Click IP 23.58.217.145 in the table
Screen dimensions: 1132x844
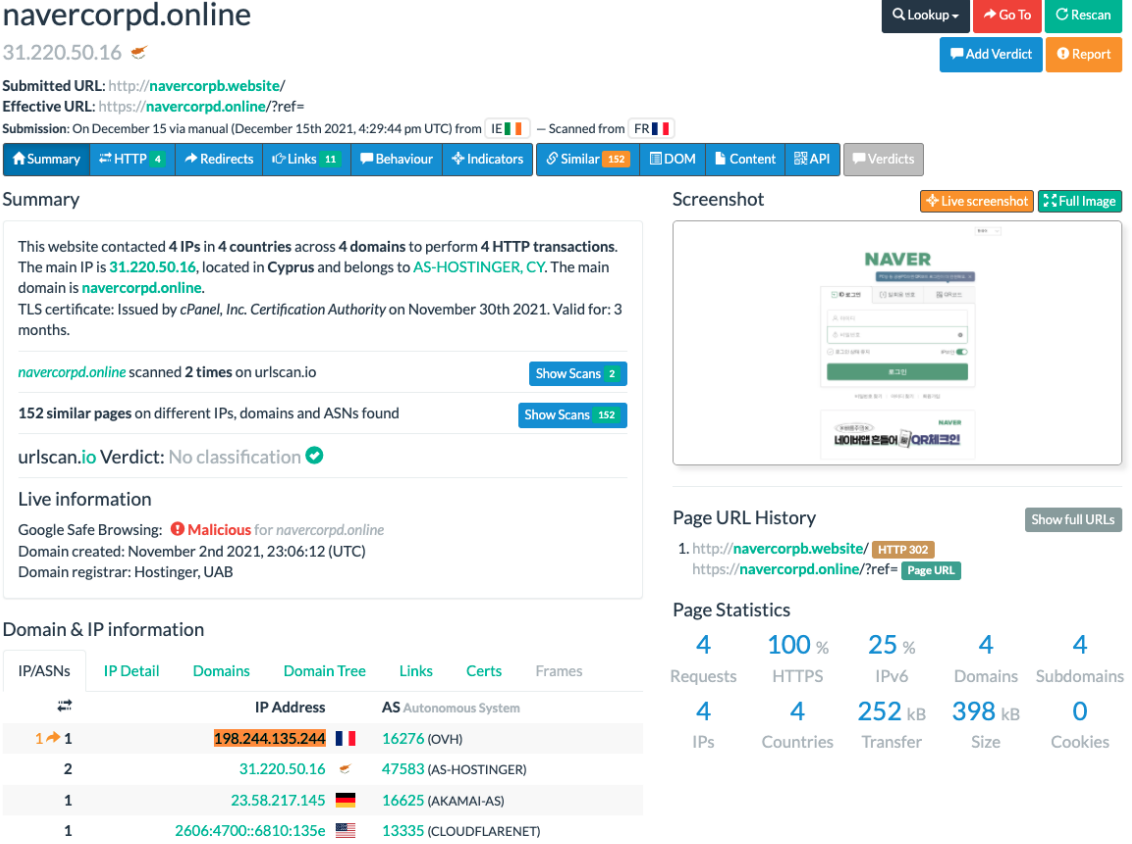[278, 801]
